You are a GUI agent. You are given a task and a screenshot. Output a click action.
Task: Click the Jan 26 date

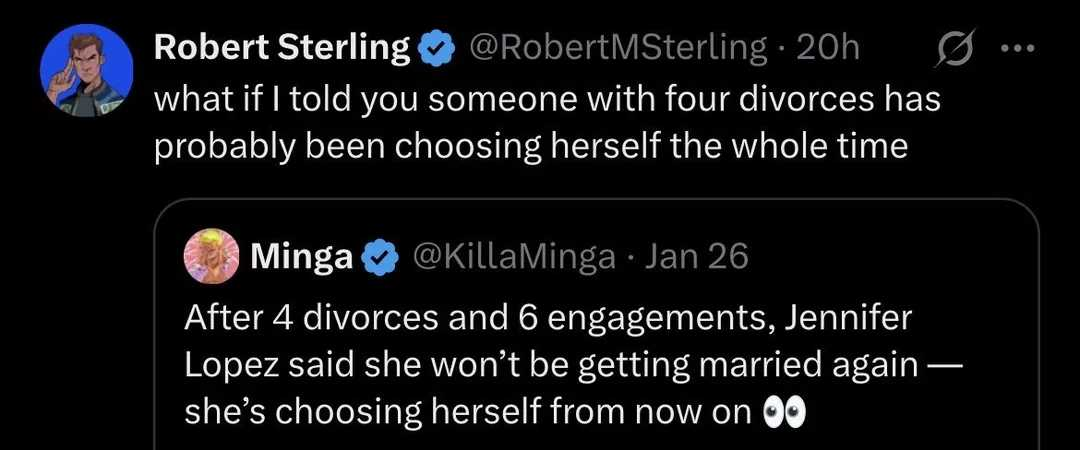(x=697, y=257)
